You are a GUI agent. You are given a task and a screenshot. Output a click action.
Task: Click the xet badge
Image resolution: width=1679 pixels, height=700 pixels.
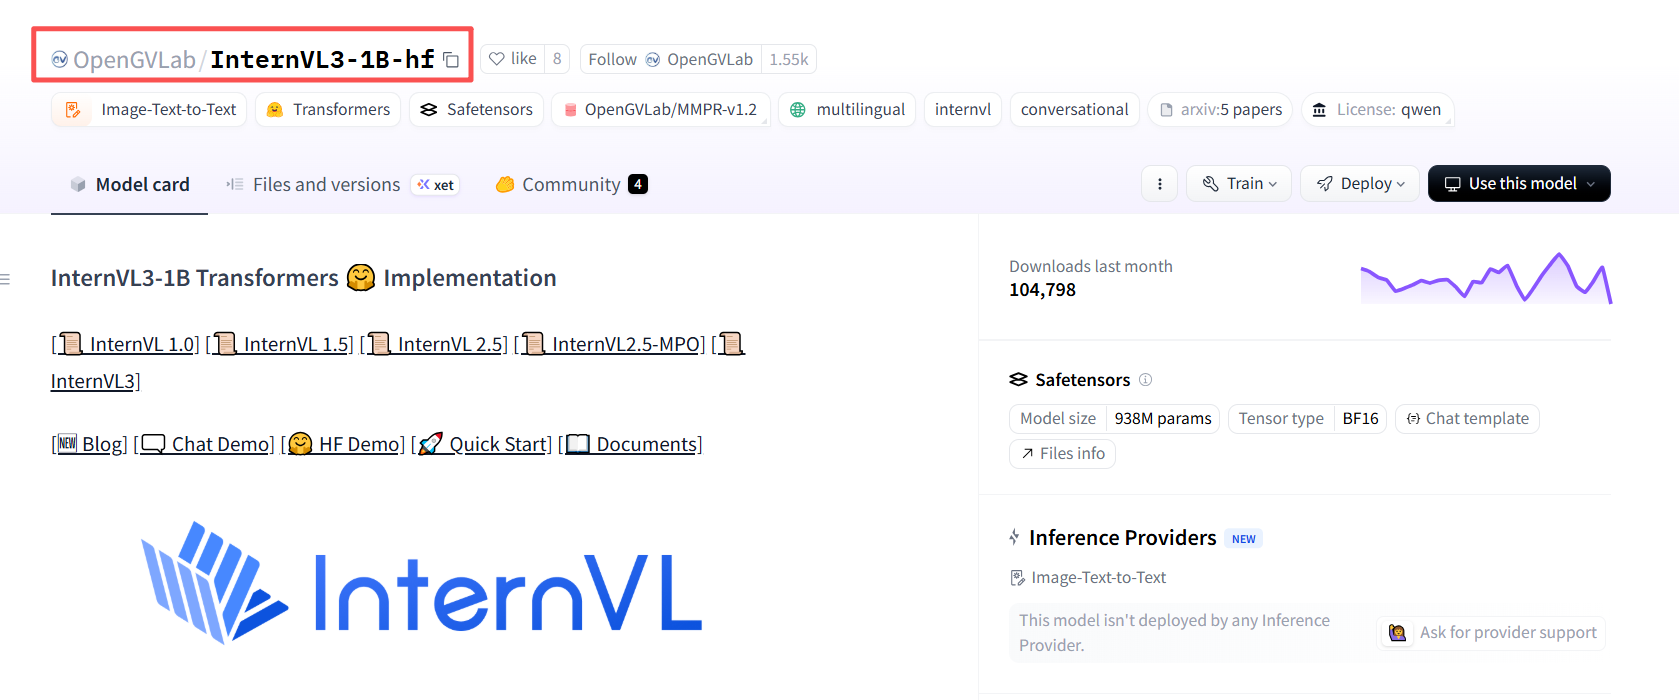coord(436,185)
